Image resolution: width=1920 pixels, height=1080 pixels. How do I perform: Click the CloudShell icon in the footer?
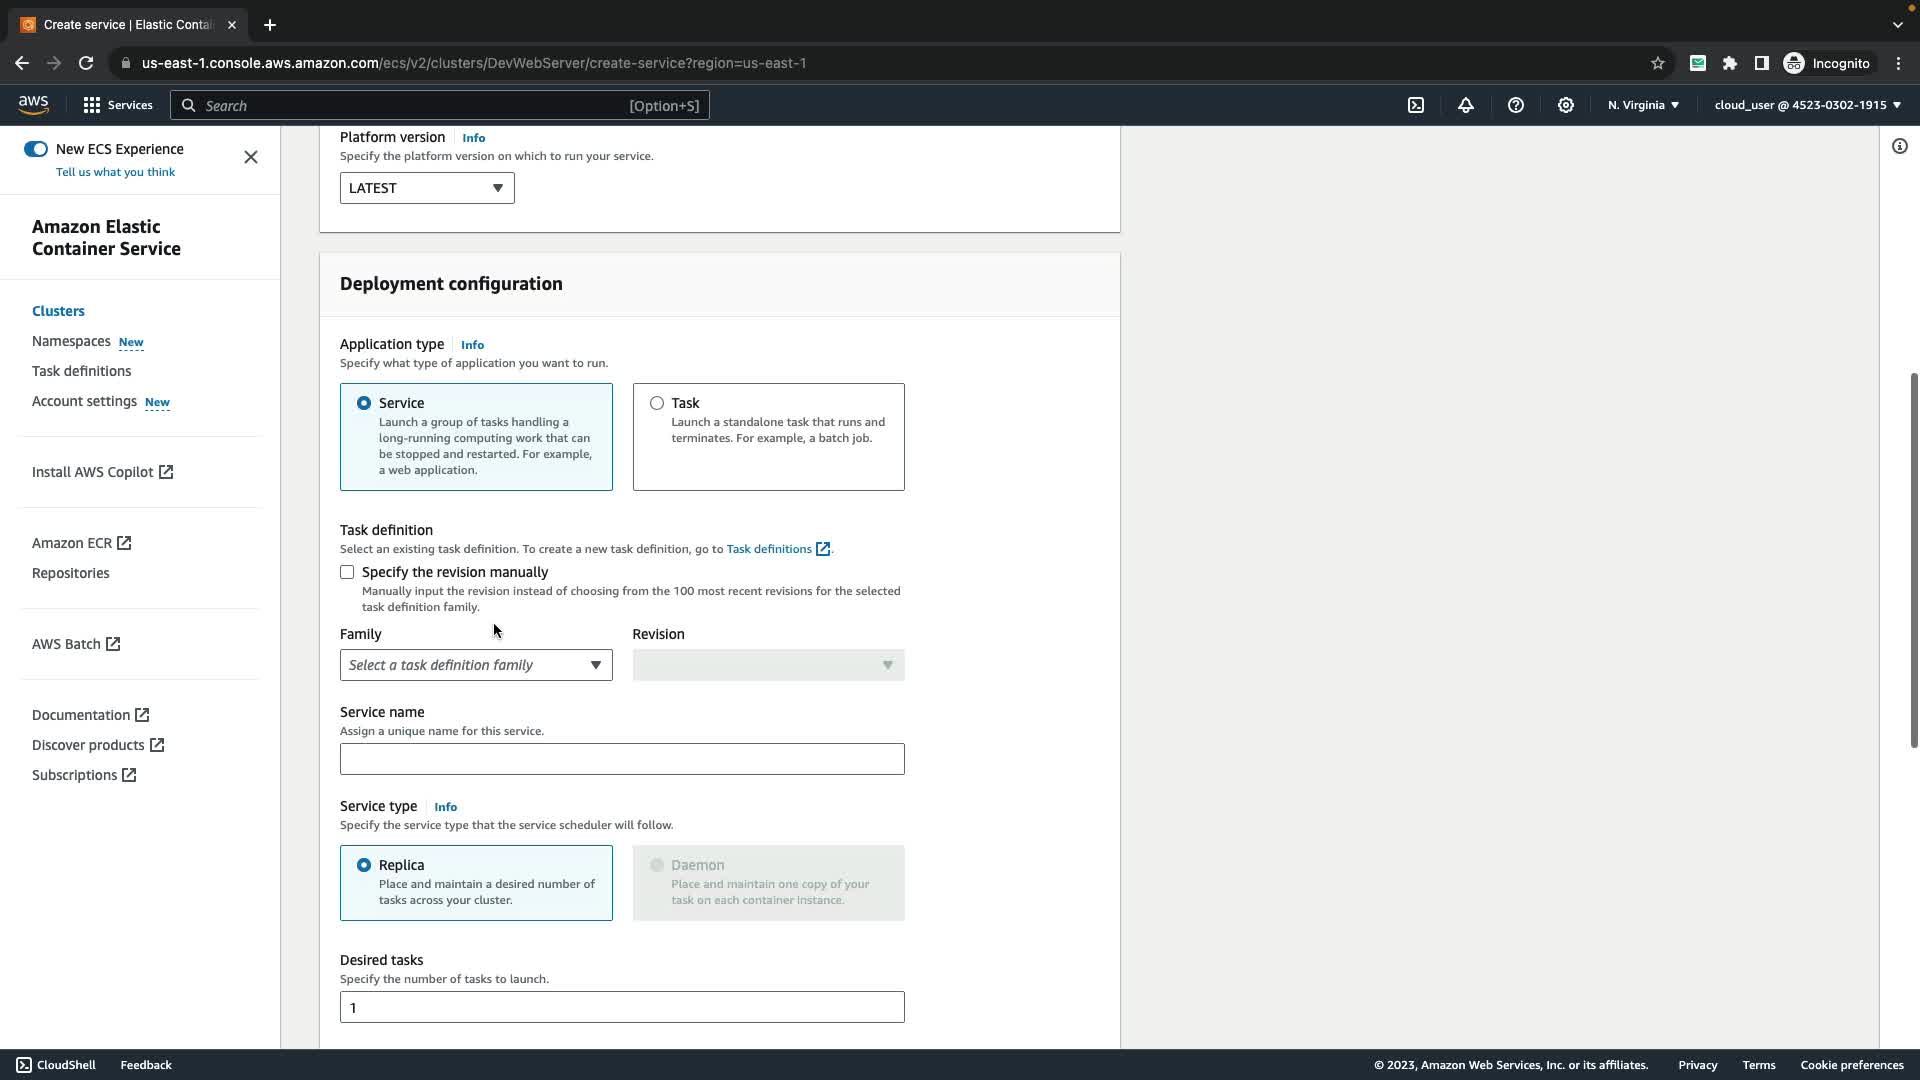[x=24, y=1065]
